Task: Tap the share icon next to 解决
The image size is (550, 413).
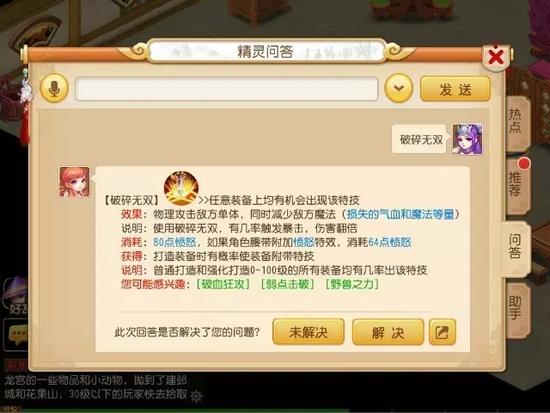Action: 442,332
